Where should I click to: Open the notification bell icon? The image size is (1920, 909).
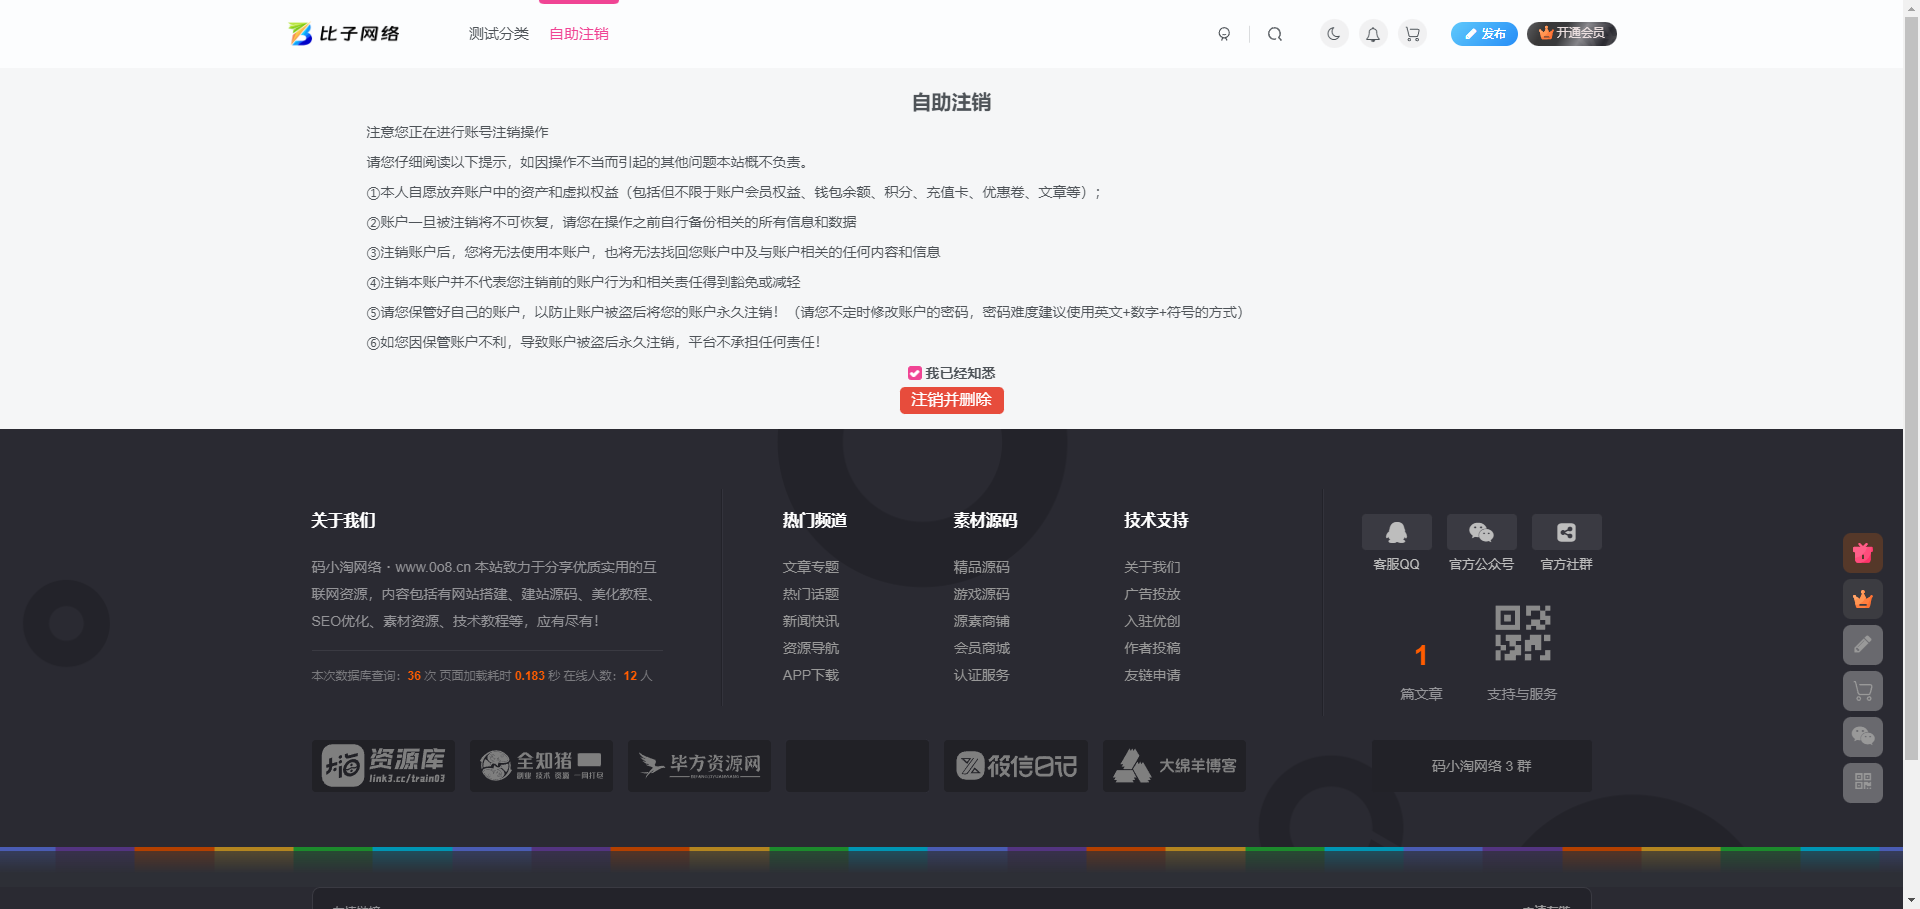(1372, 33)
